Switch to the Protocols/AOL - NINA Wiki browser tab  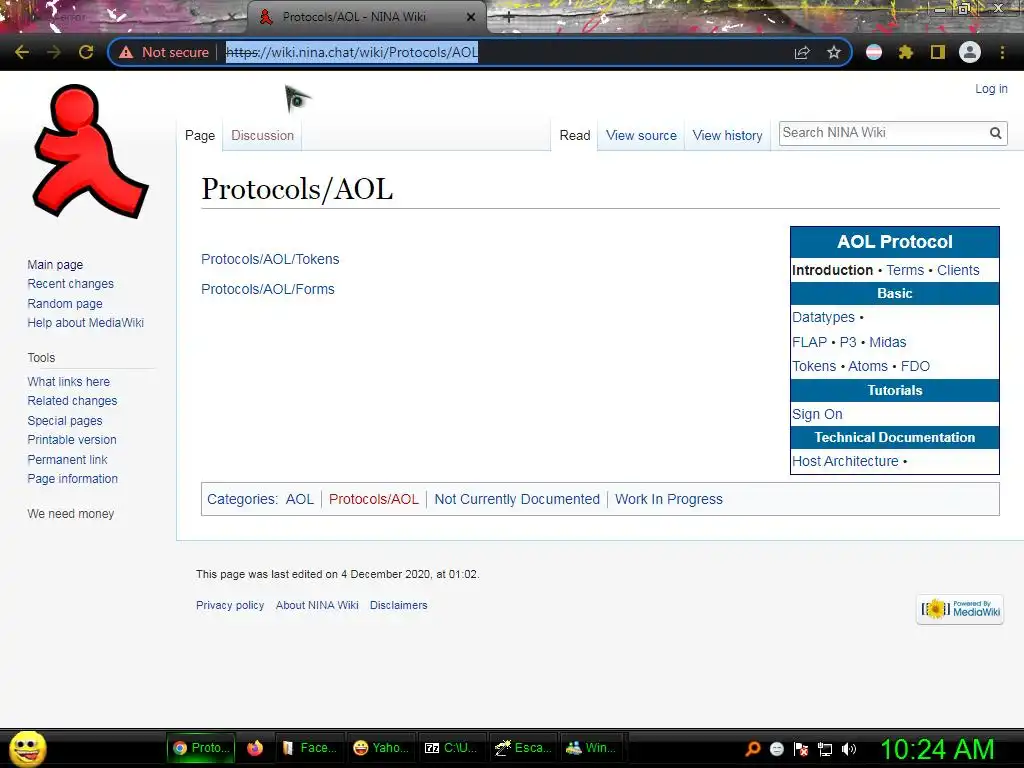(x=366, y=18)
